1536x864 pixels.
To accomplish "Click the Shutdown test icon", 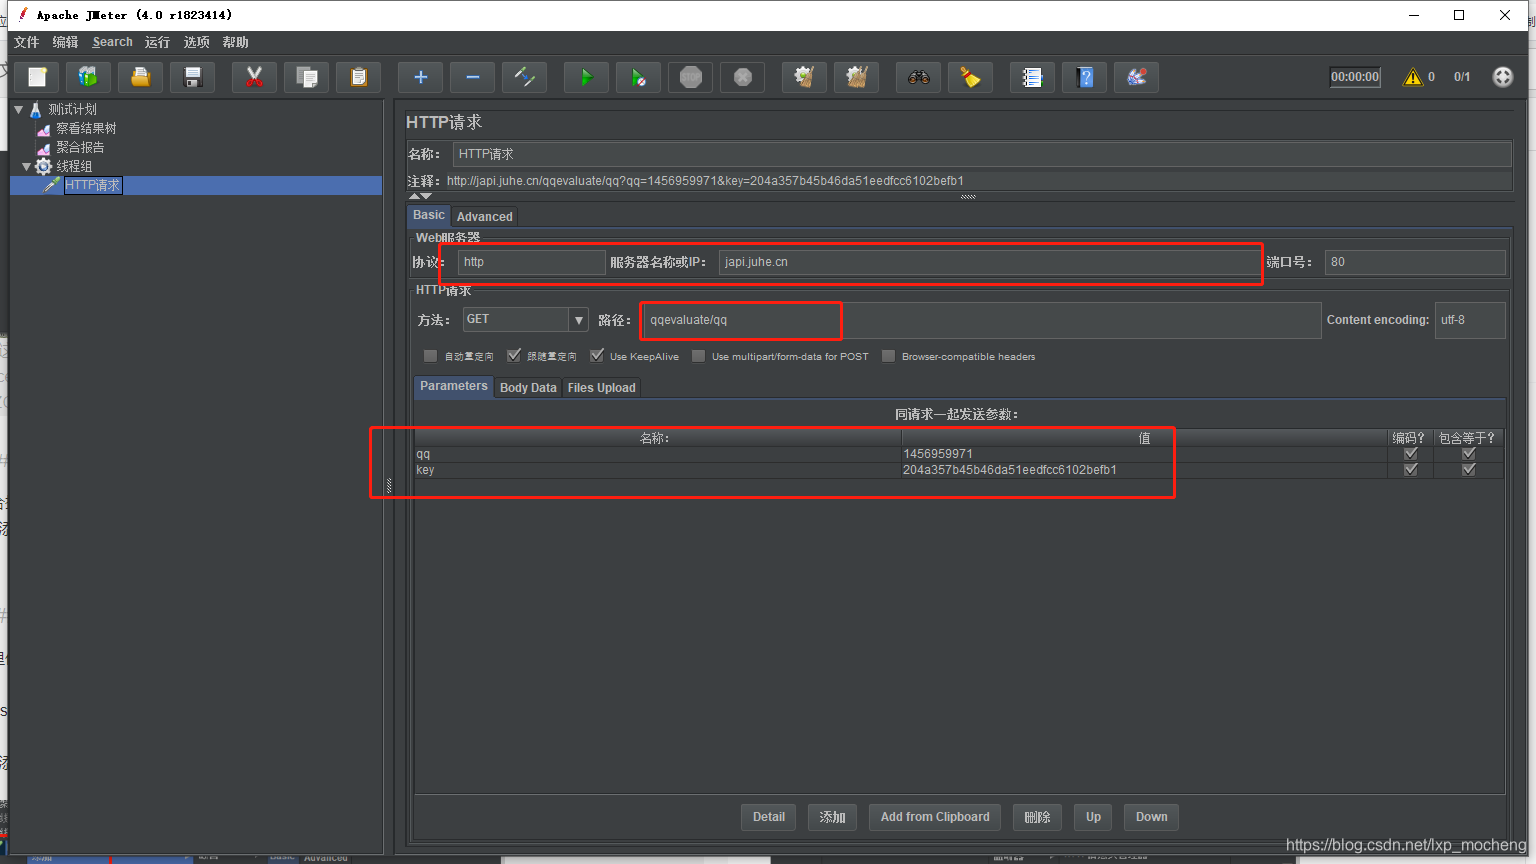I will point(742,77).
